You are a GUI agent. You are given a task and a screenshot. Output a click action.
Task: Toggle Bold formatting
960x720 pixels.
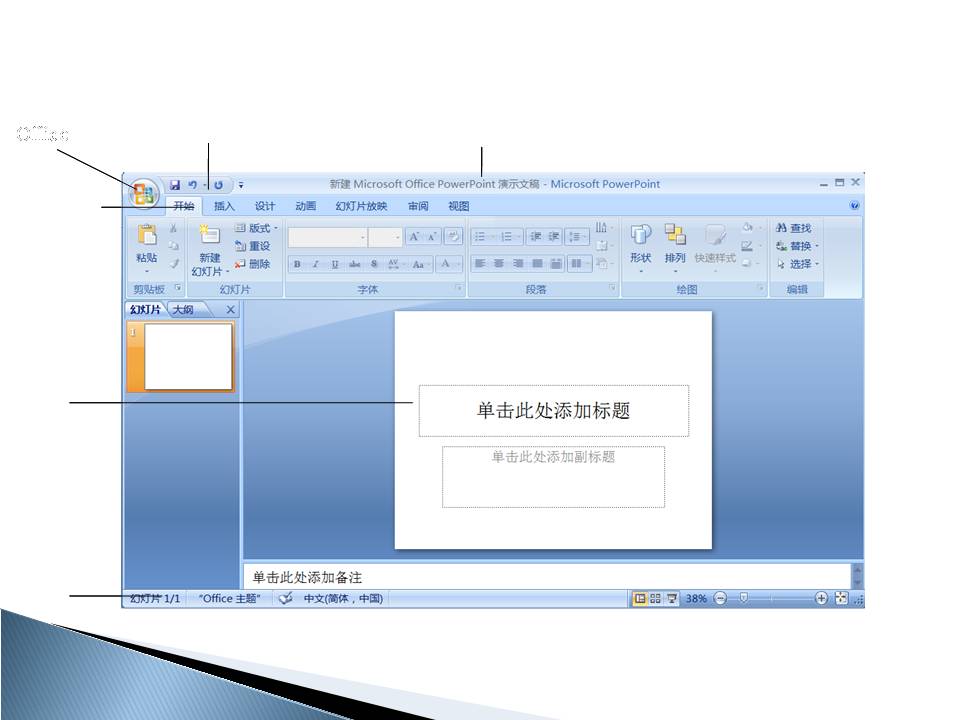297,264
